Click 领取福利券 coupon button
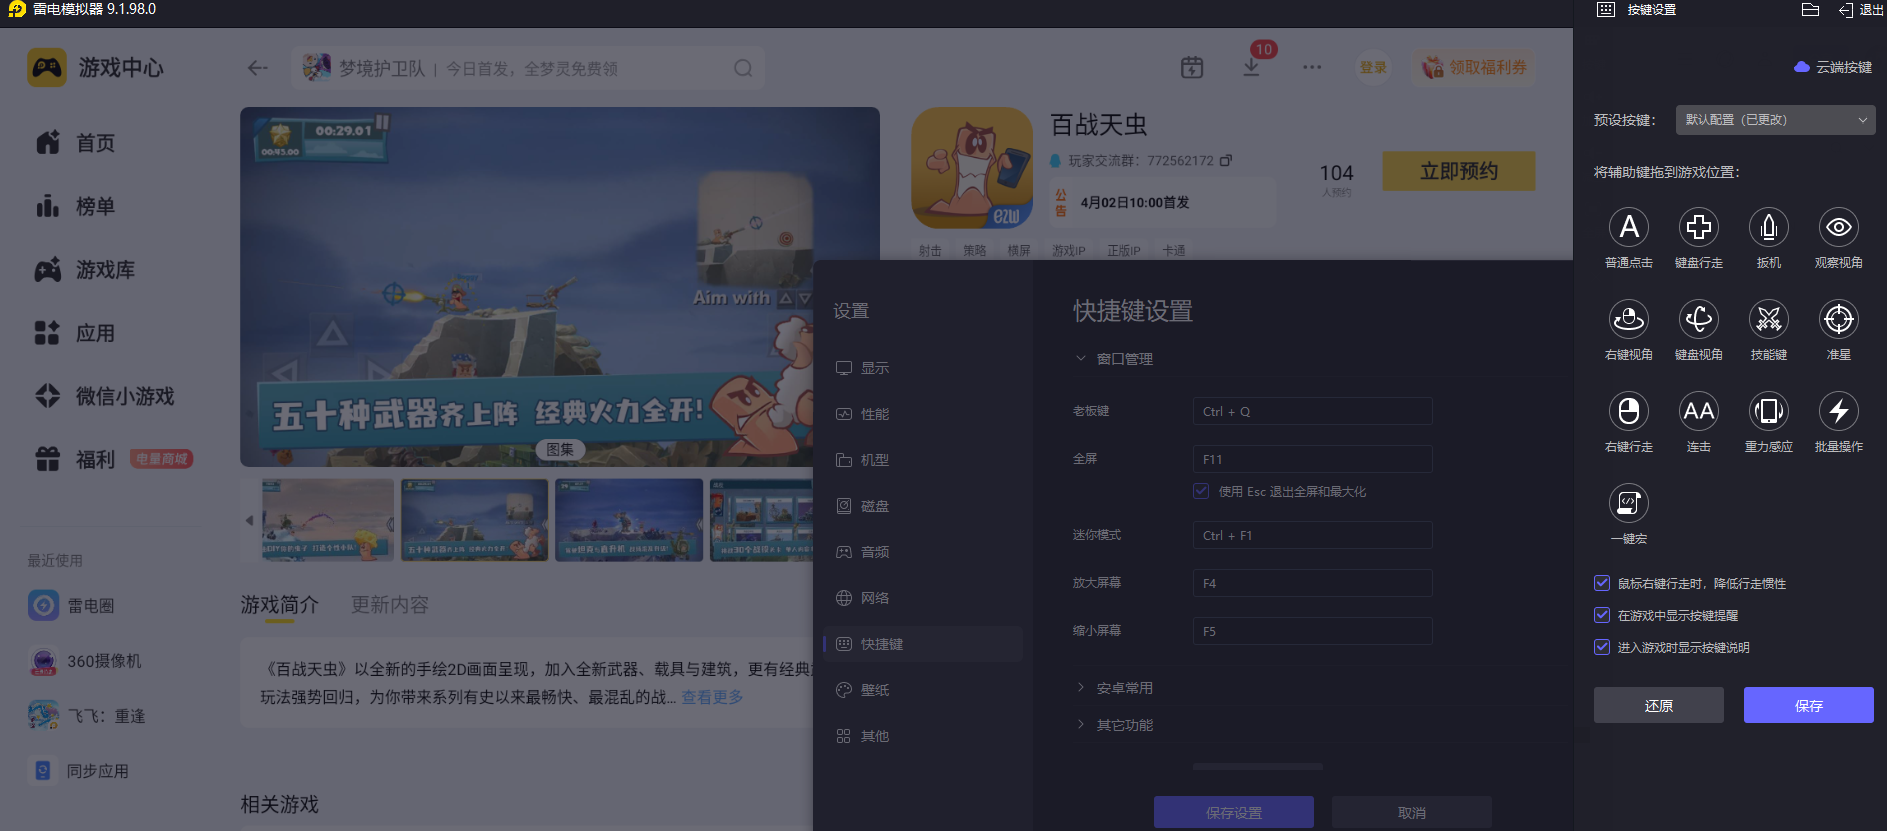This screenshot has height=831, width=1887. [1474, 67]
